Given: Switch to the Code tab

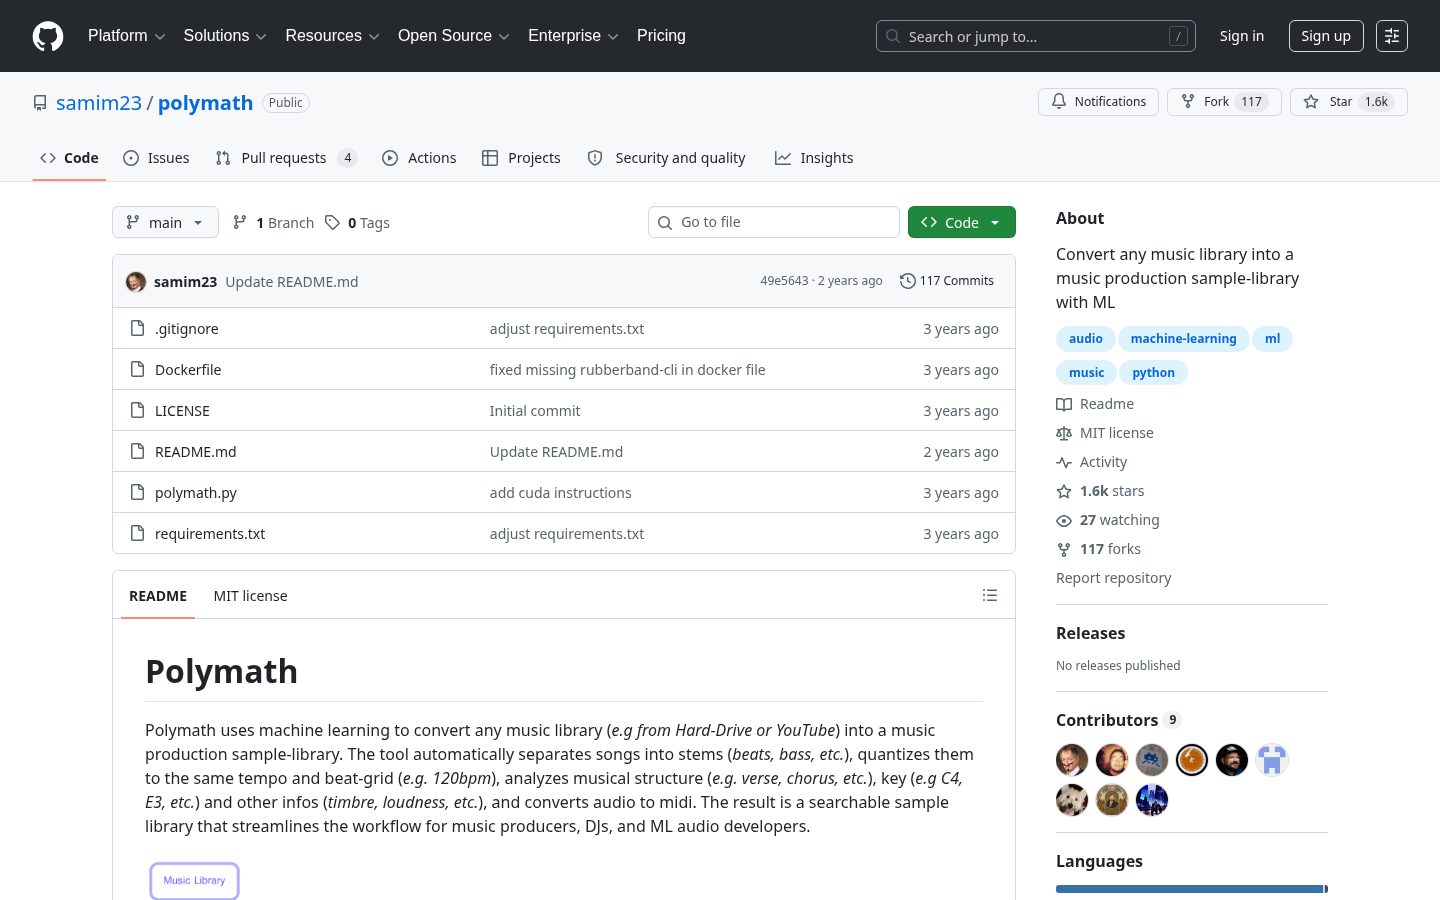Looking at the screenshot, I should point(69,158).
